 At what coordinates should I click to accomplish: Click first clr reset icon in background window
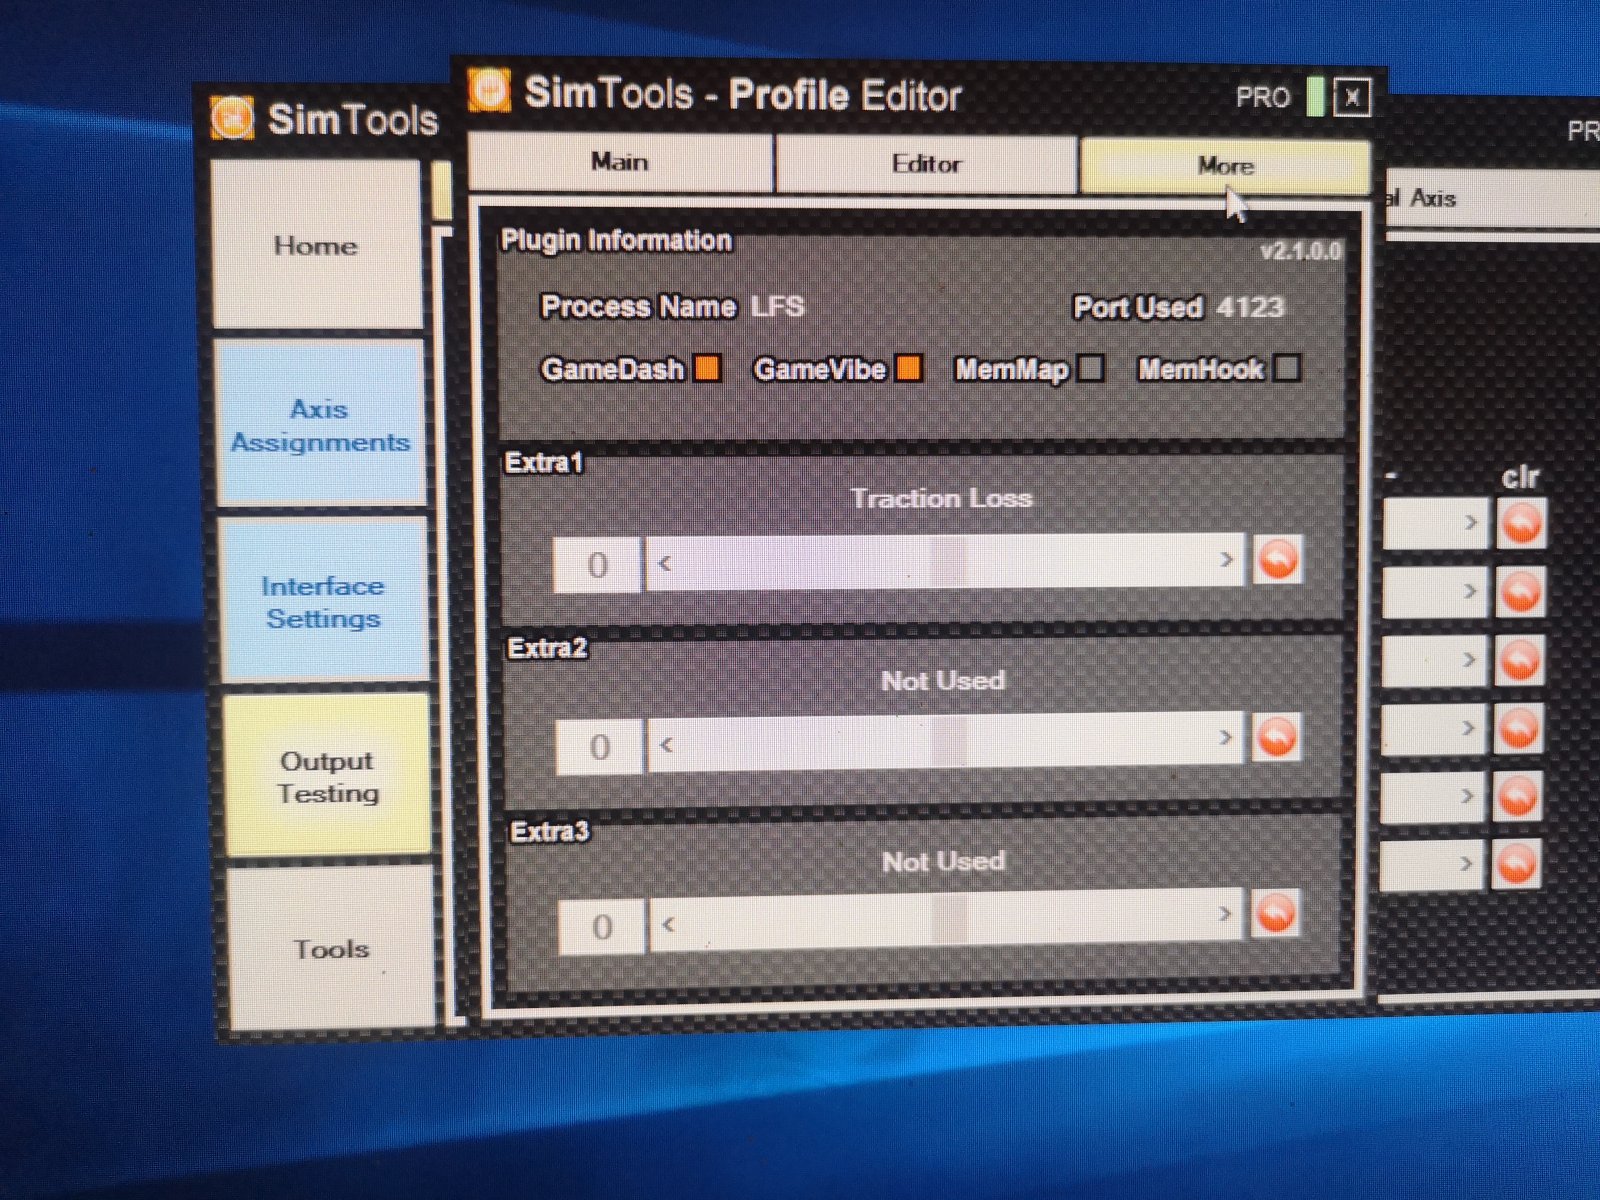coord(1521,523)
